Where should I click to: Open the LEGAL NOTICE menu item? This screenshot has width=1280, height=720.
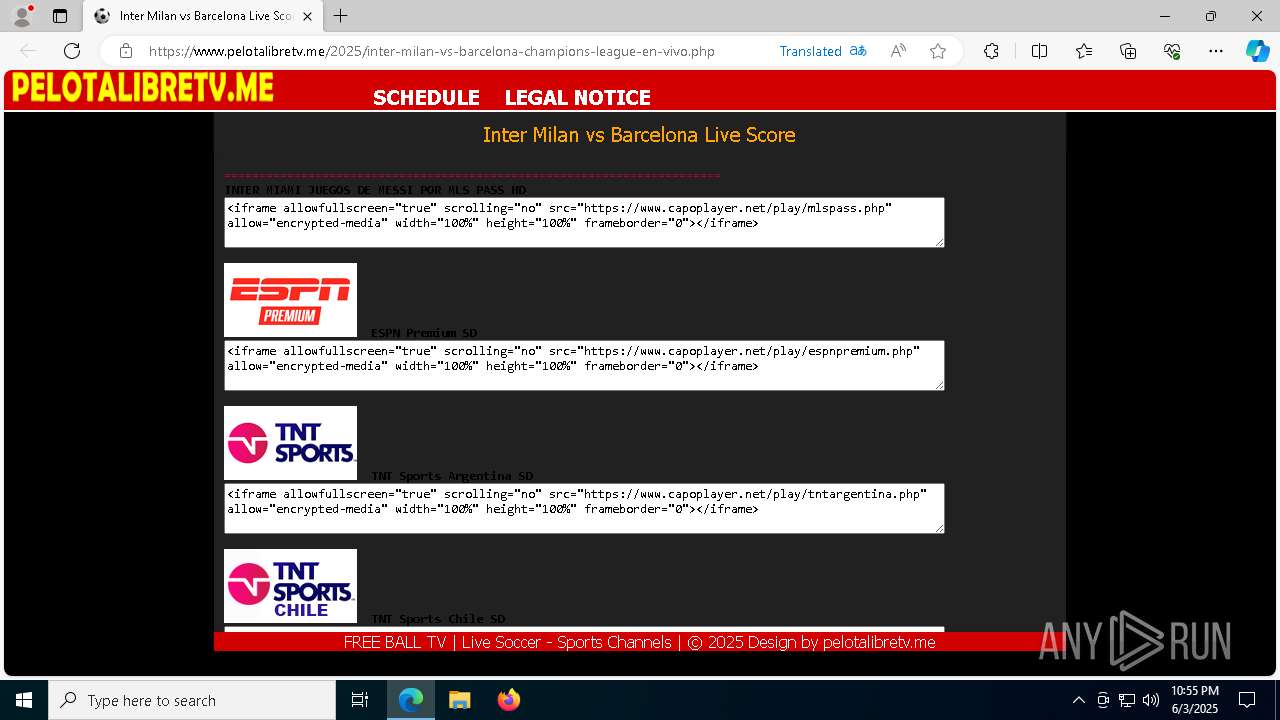pos(577,97)
